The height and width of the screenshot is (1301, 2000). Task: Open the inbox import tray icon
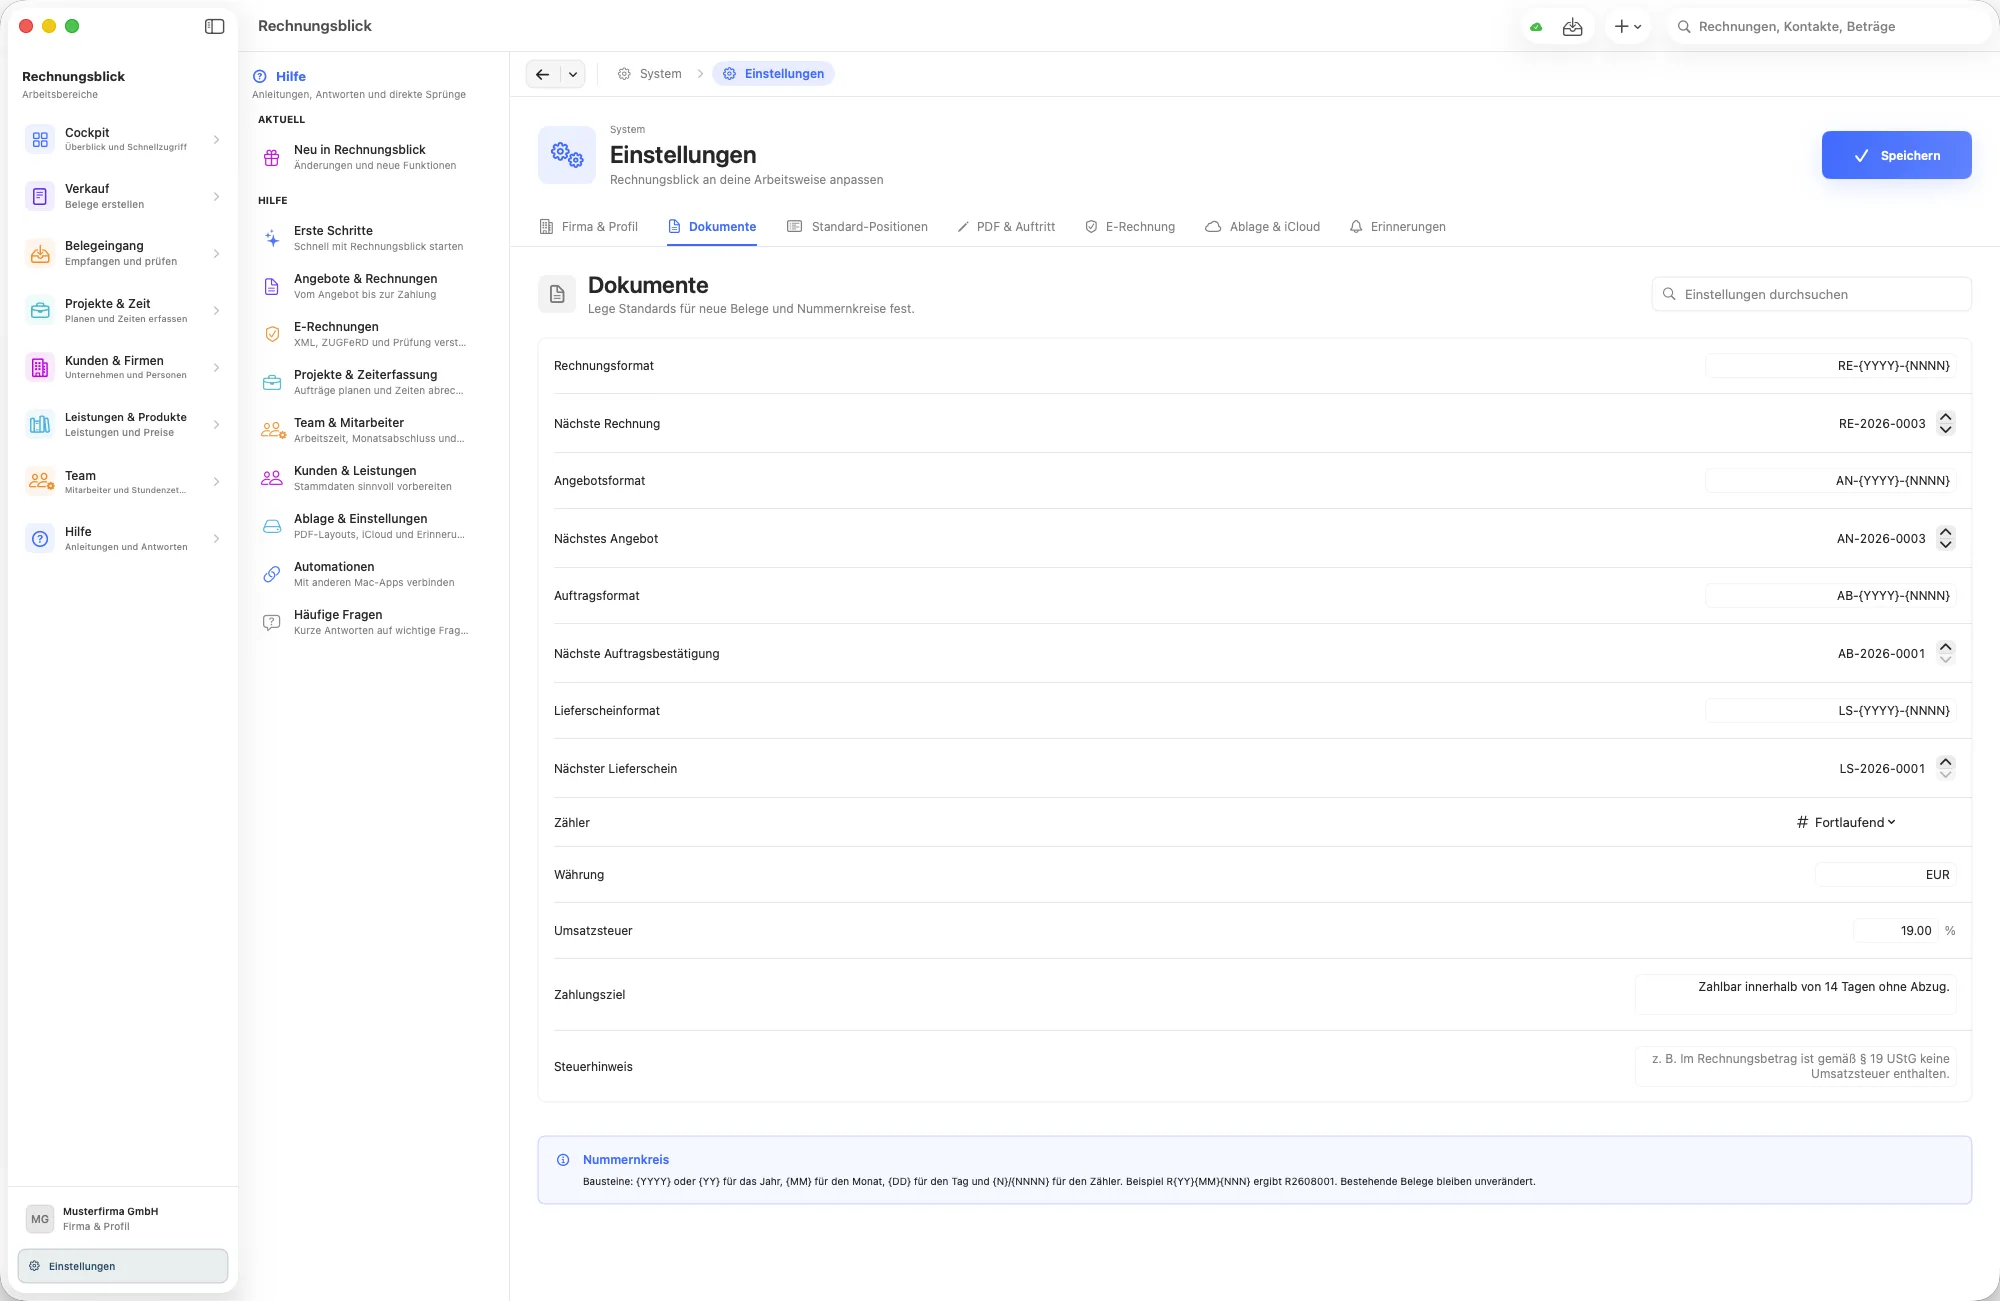coord(1573,27)
